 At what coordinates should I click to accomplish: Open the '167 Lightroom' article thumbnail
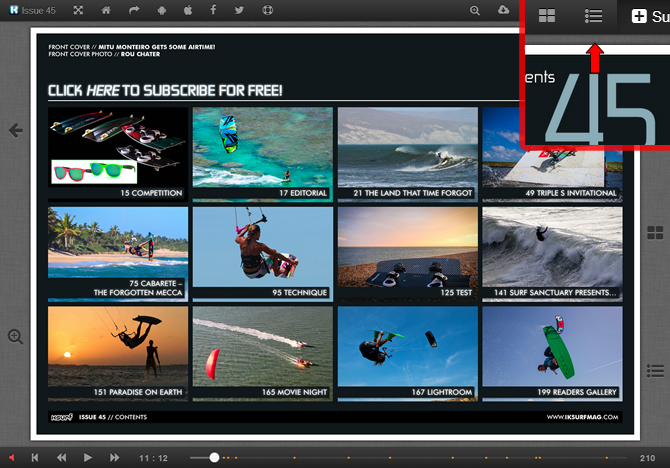[x=405, y=352]
